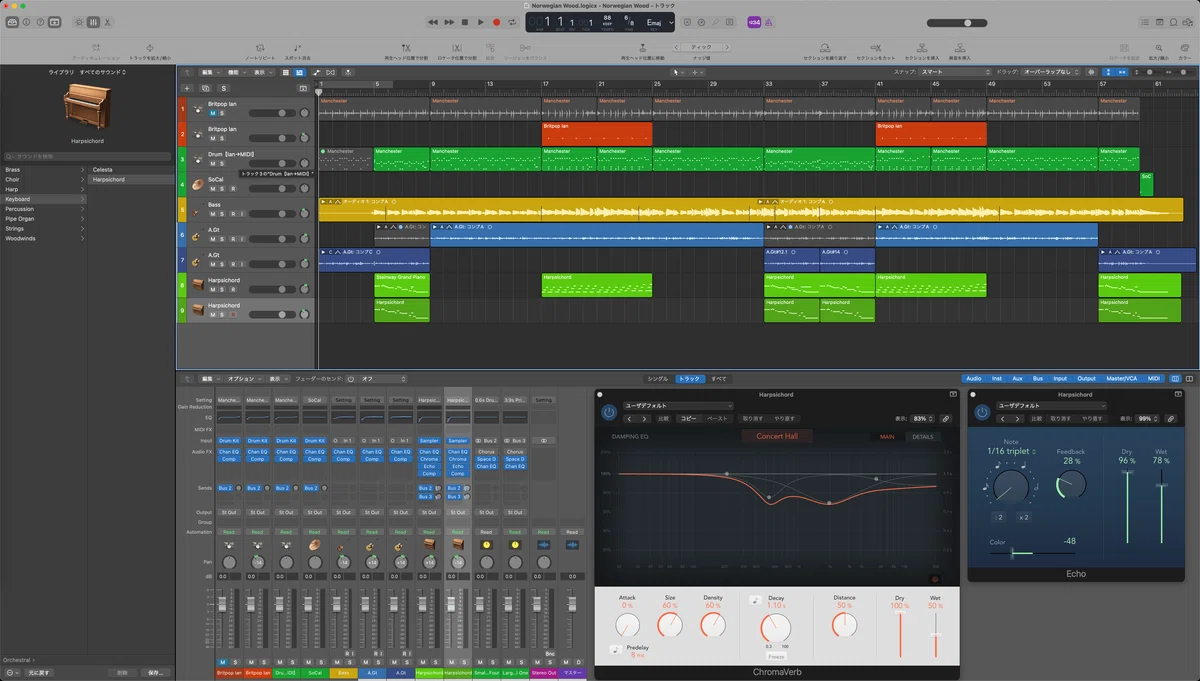Open Echo Note 1/16 triplet dropdown

click(x=1012, y=451)
